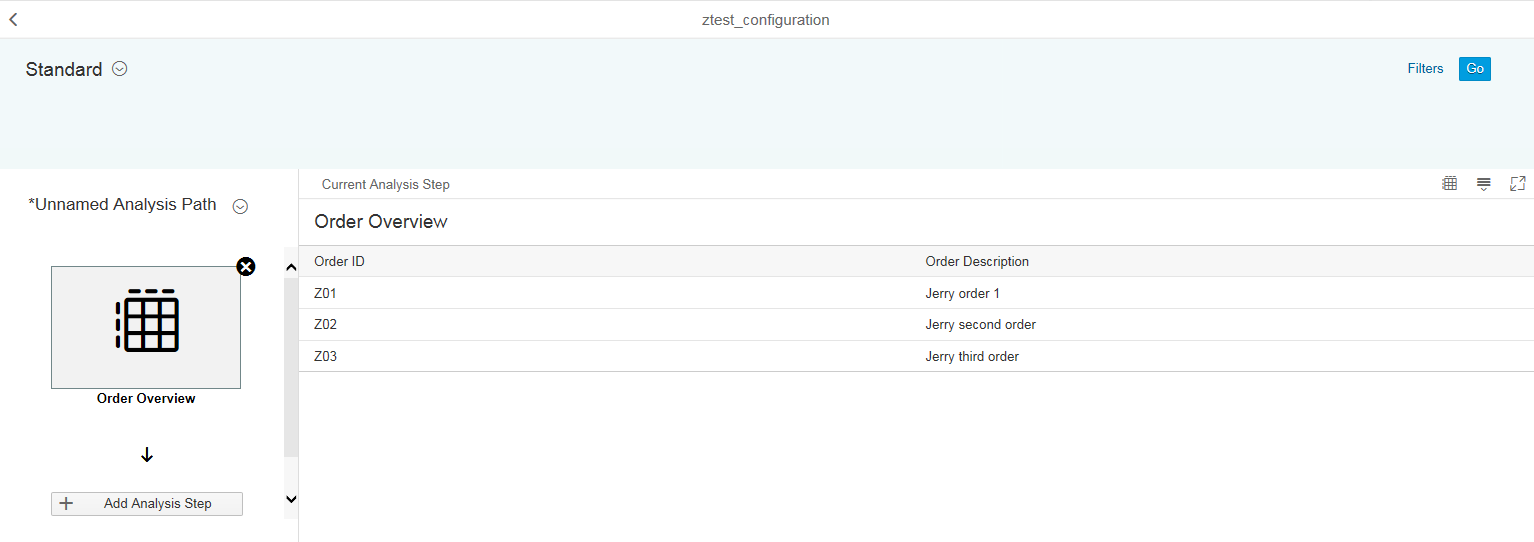Viewport: 1534px width, 542px height.
Task: Select the 'Jerry order 1' cell
Action: point(962,293)
